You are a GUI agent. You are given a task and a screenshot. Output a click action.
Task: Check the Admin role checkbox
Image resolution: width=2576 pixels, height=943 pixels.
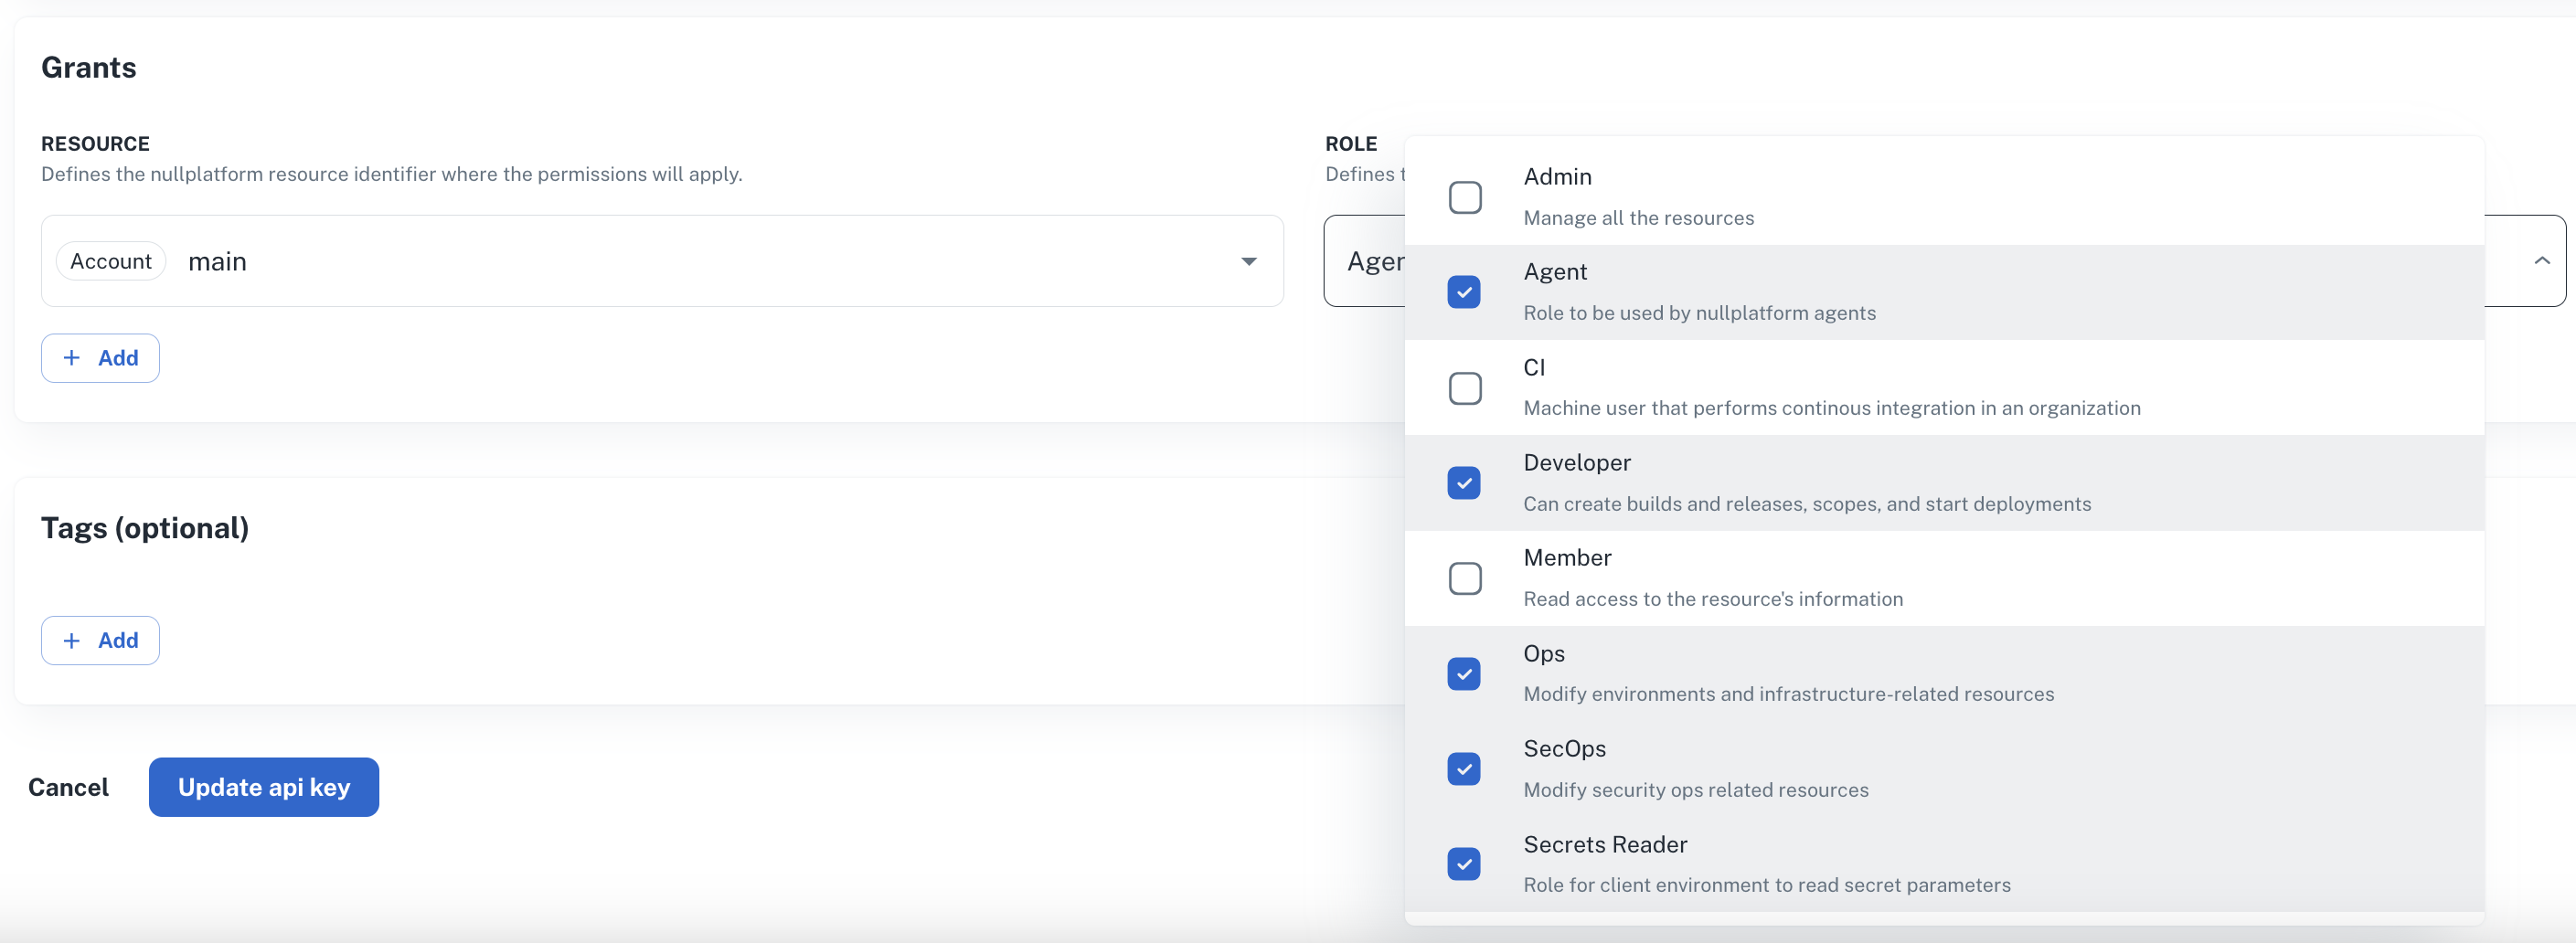(x=1465, y=197)
